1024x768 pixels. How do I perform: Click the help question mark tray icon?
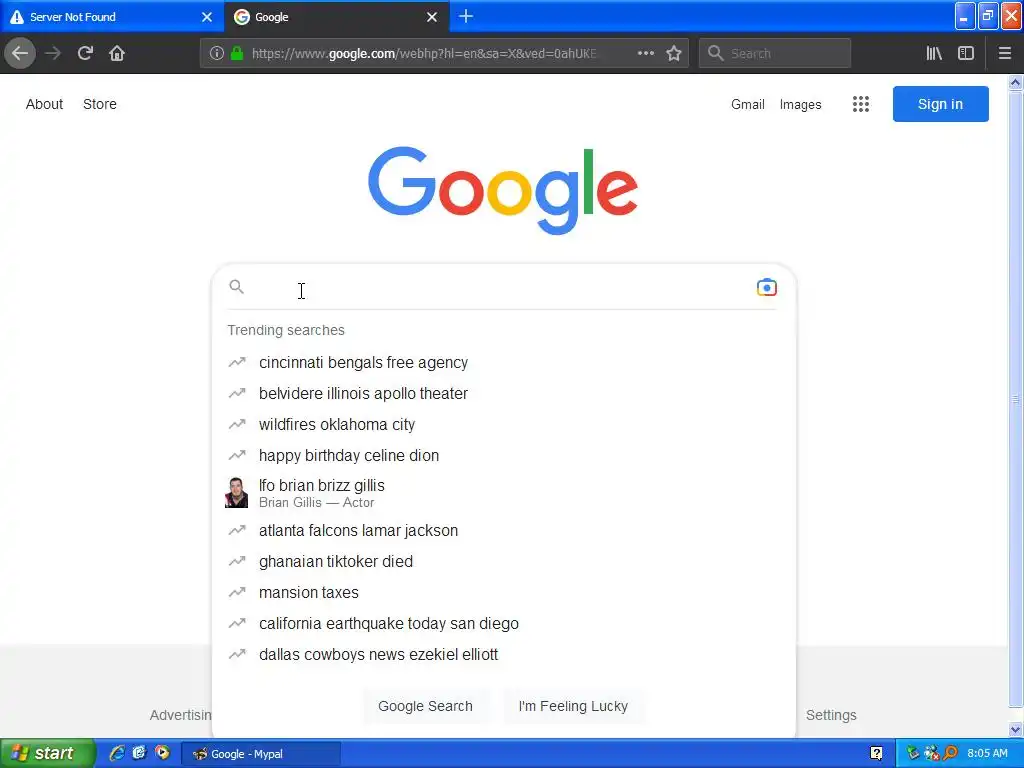pyautogui.click(x=876, y=754)
